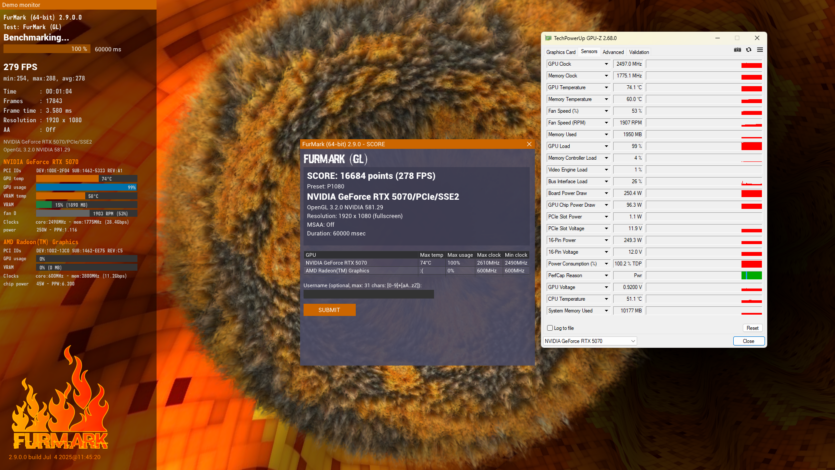Enable the Log to file checkbox
Image resolution: width=835 pixels, height=470 pixels.
pyautogui.click(x=549, y=328)
